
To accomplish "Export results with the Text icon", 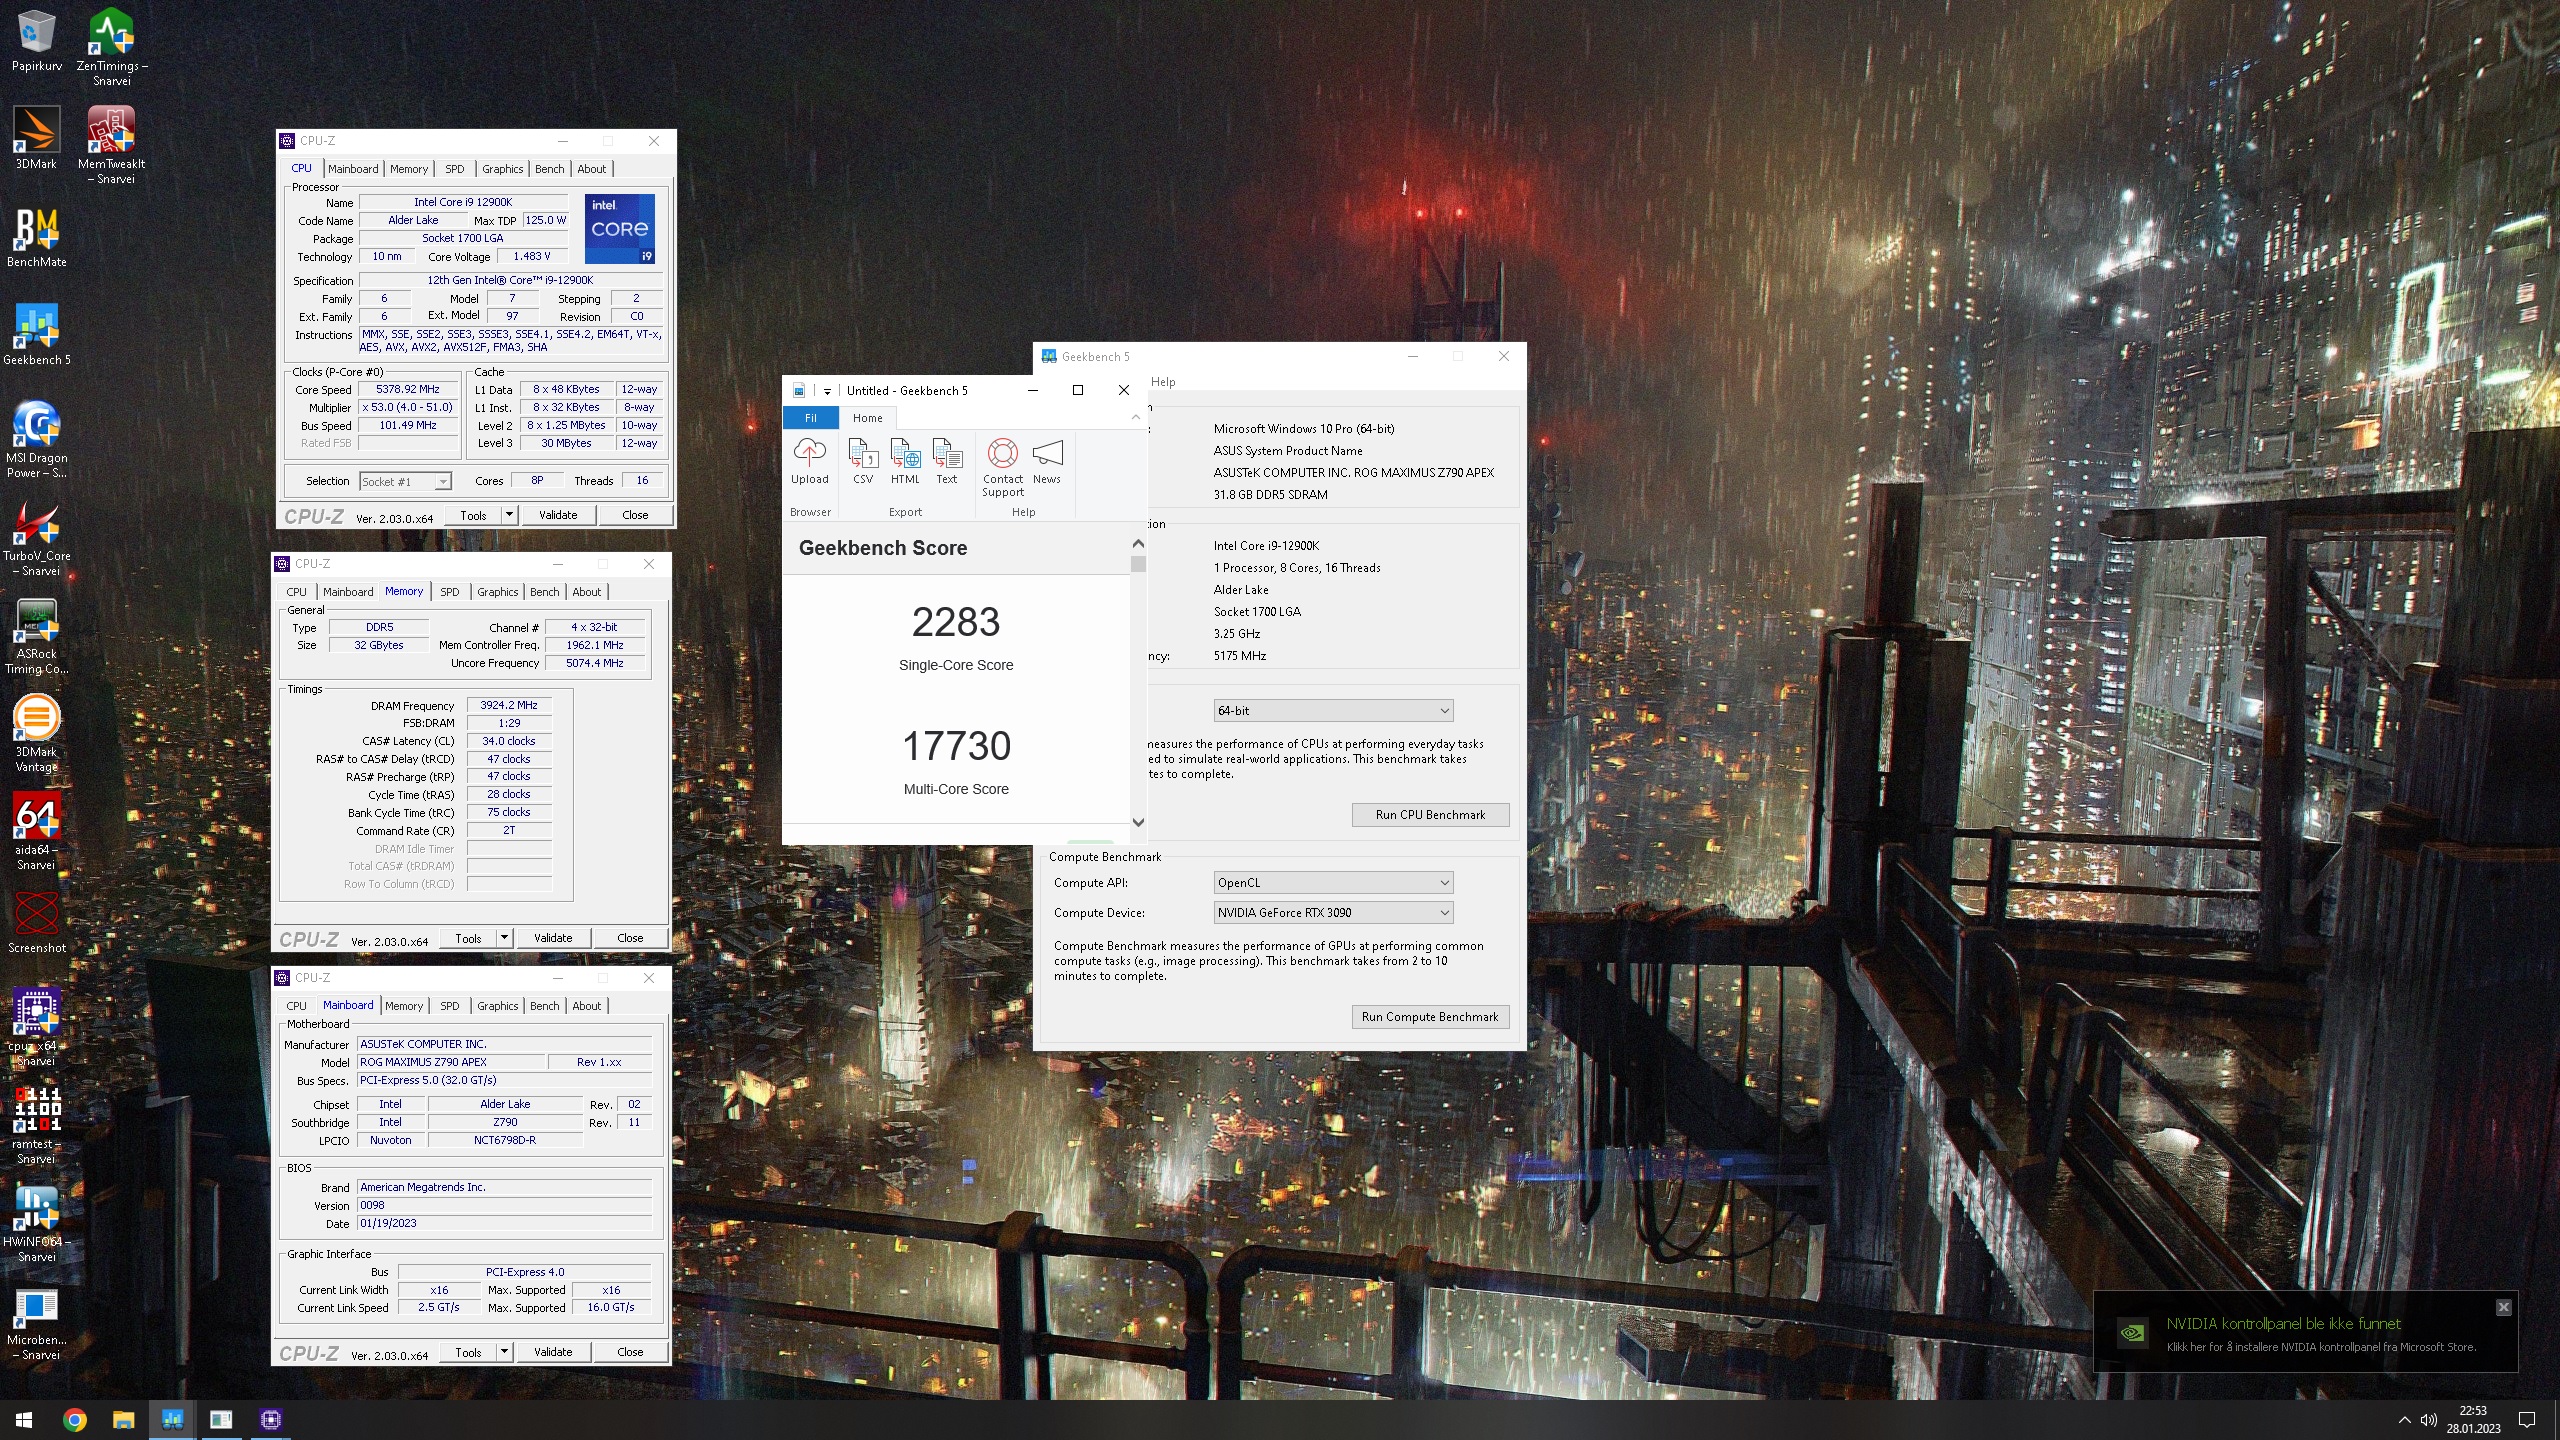I will click(947, 462).
